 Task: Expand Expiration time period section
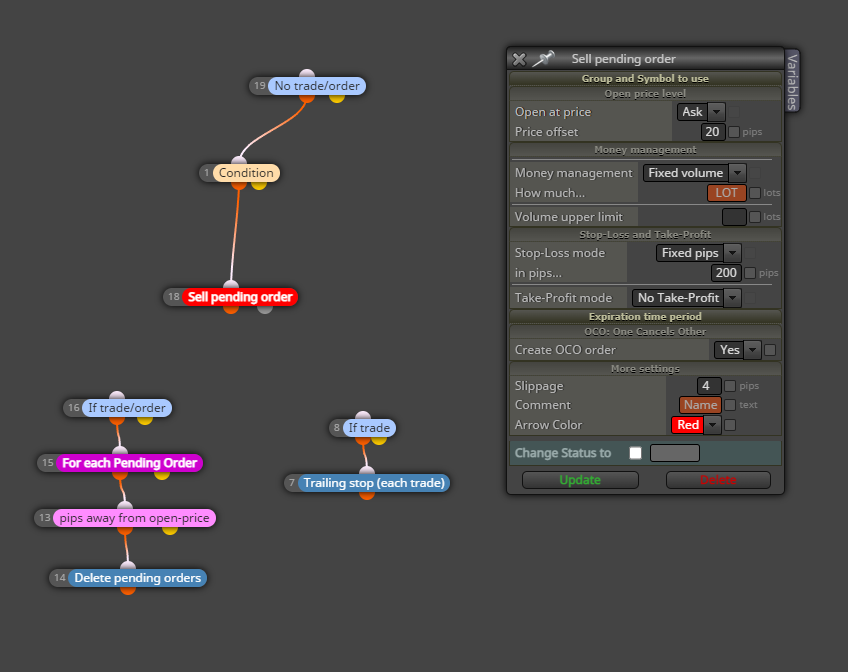tap(645, 316)
